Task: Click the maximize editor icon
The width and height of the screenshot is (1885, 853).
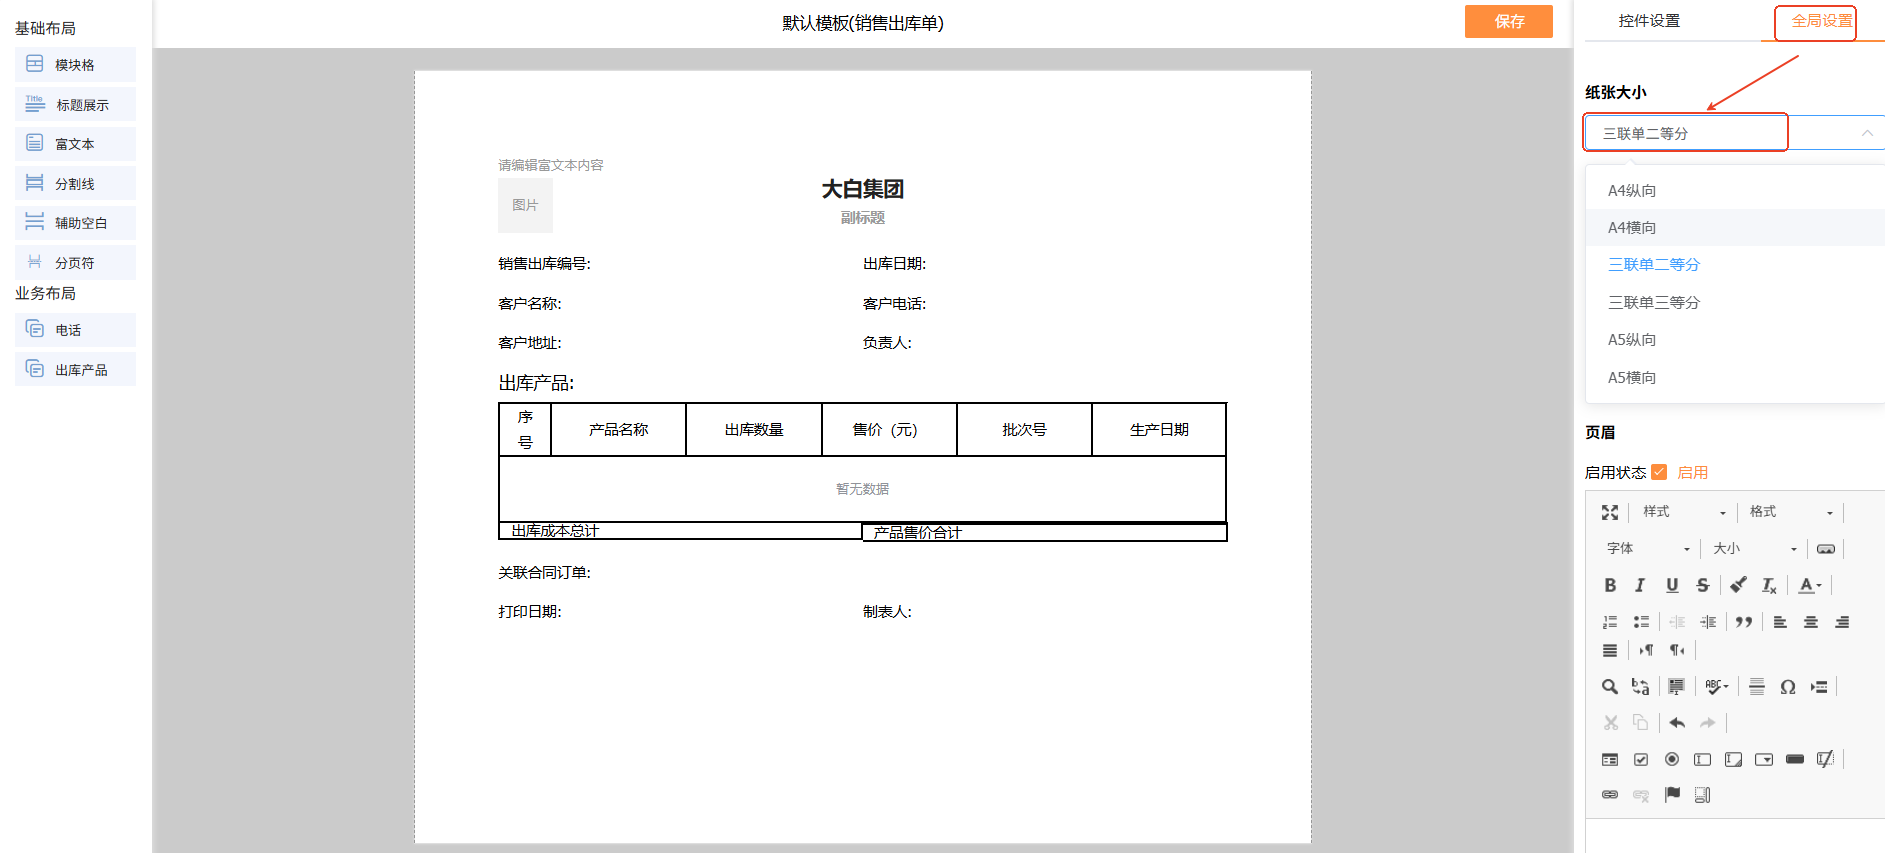Action: click(1609, 512)
